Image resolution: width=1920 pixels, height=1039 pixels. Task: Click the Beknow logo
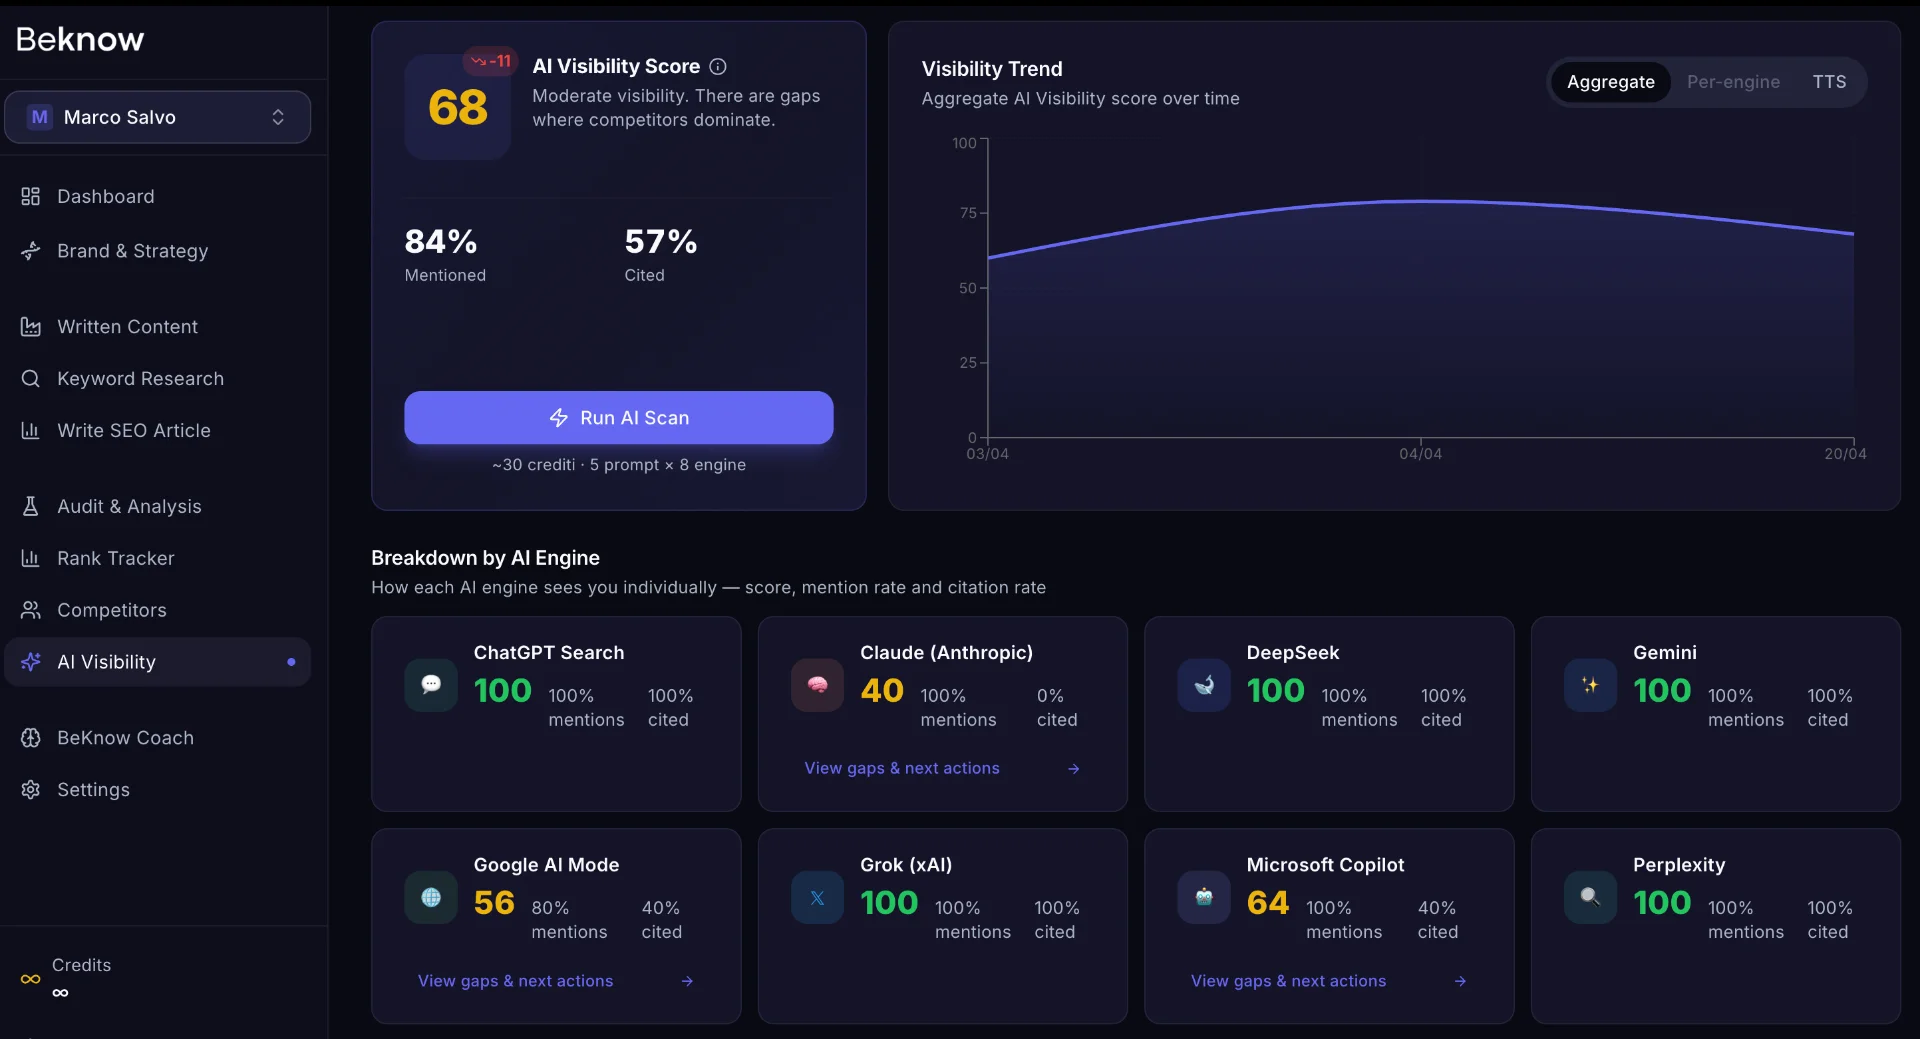point(80,39)
